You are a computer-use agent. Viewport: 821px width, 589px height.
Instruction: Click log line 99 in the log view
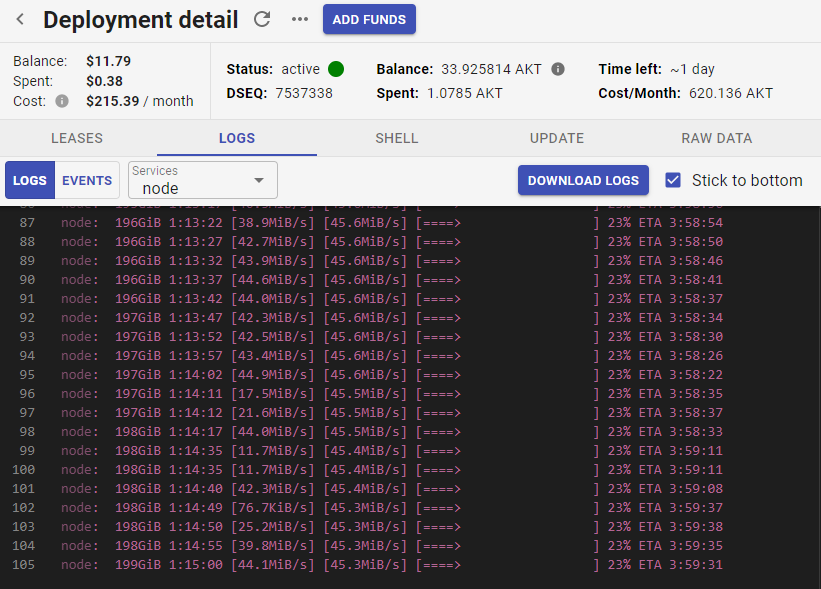(410, 451)
